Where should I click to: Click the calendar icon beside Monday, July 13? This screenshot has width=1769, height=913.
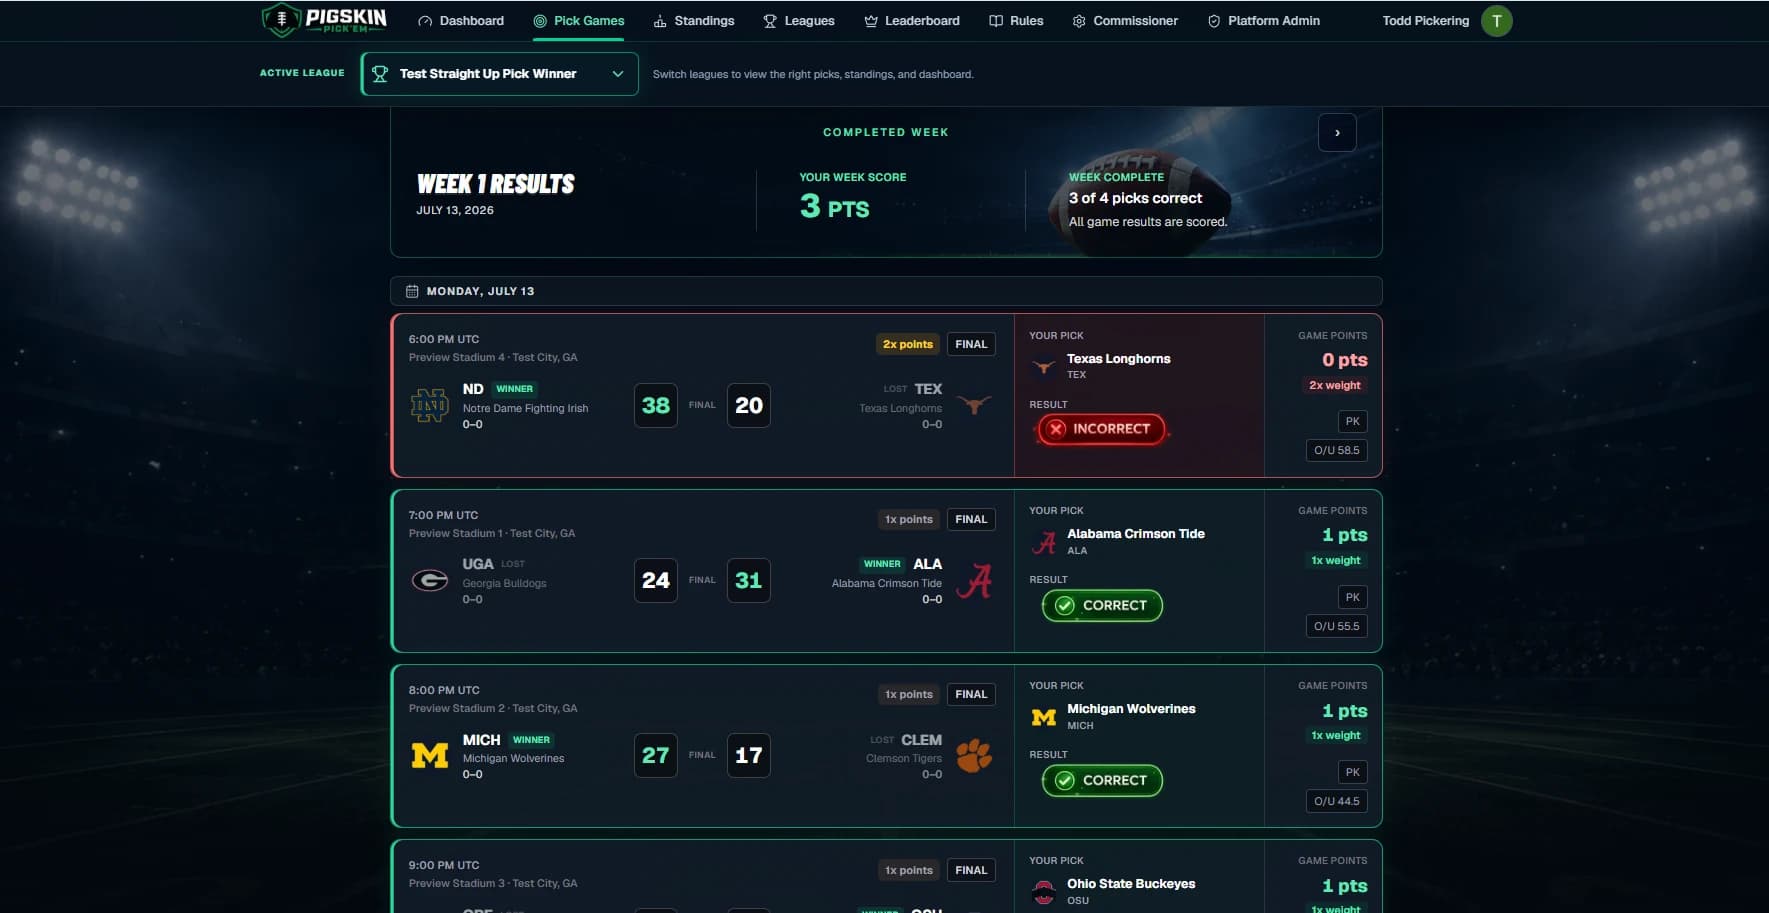tap(412, 291)
